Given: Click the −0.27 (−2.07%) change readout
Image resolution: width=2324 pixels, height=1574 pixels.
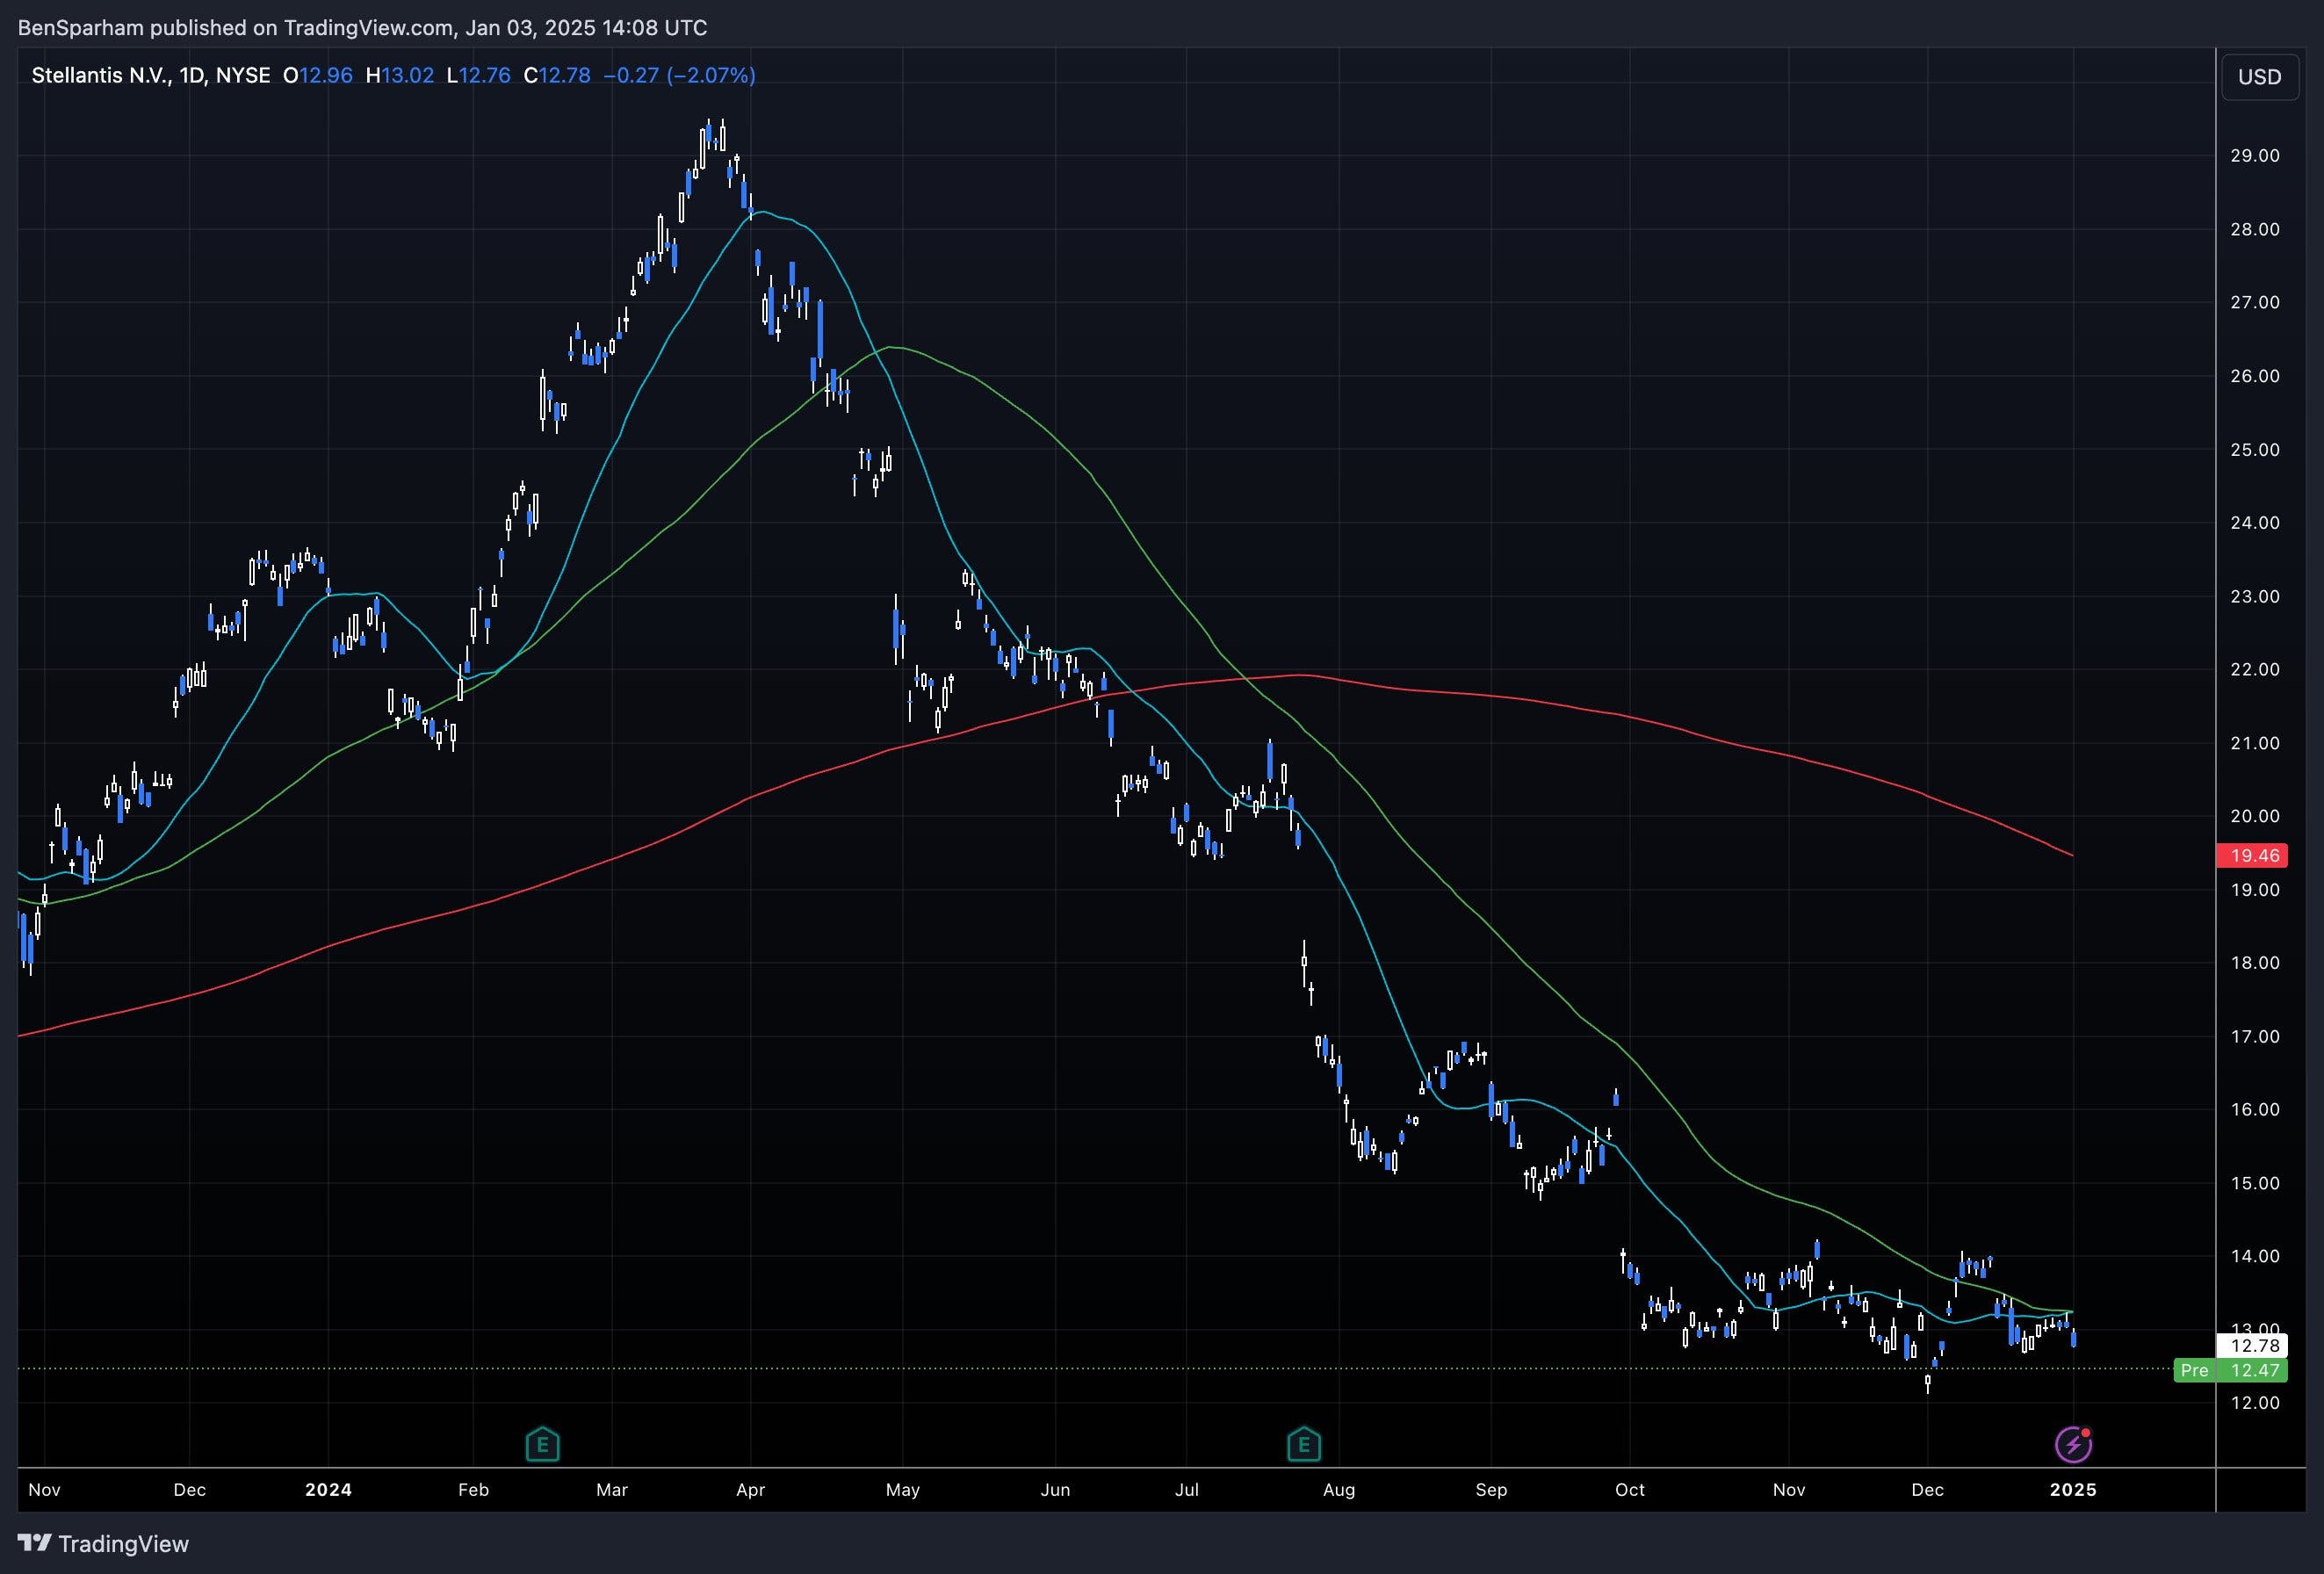Looking at the screenshot, I should 679,75.
